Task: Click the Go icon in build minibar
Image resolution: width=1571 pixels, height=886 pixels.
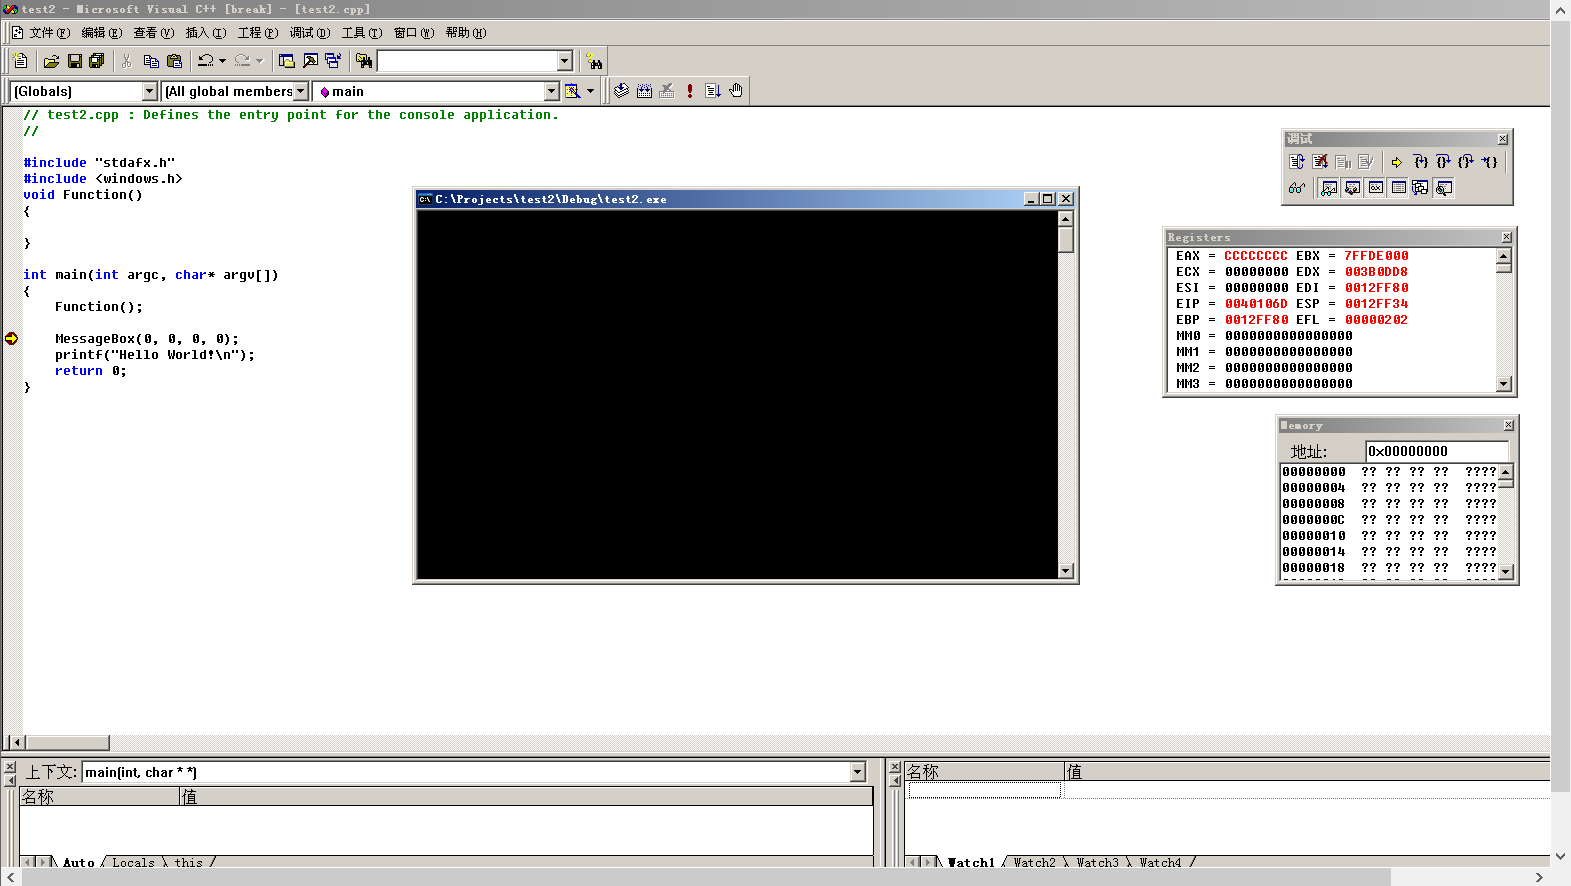Action: pos(713,90)
